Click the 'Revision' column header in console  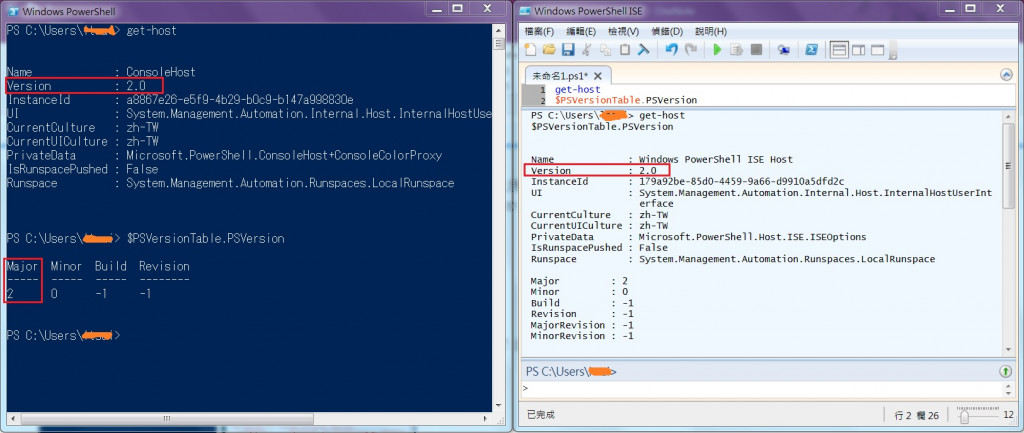pos(164,266)
